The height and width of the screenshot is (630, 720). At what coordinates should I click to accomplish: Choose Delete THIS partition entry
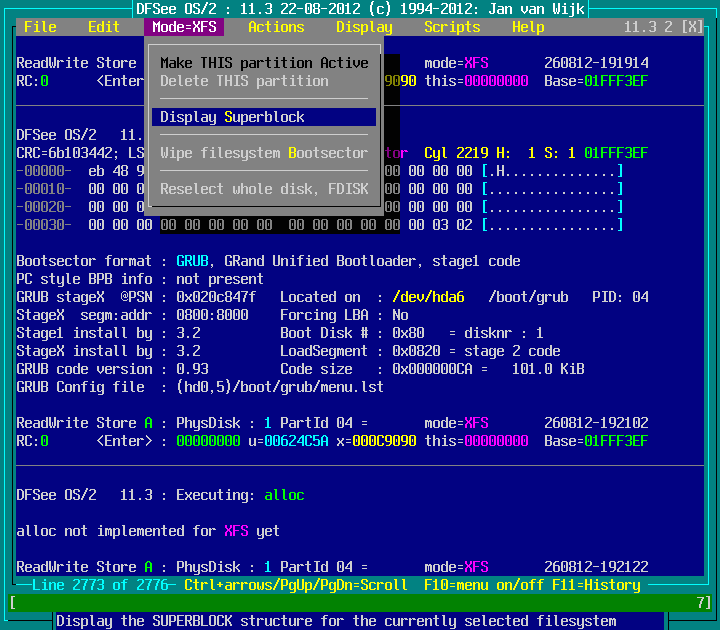tap(244, 81)
